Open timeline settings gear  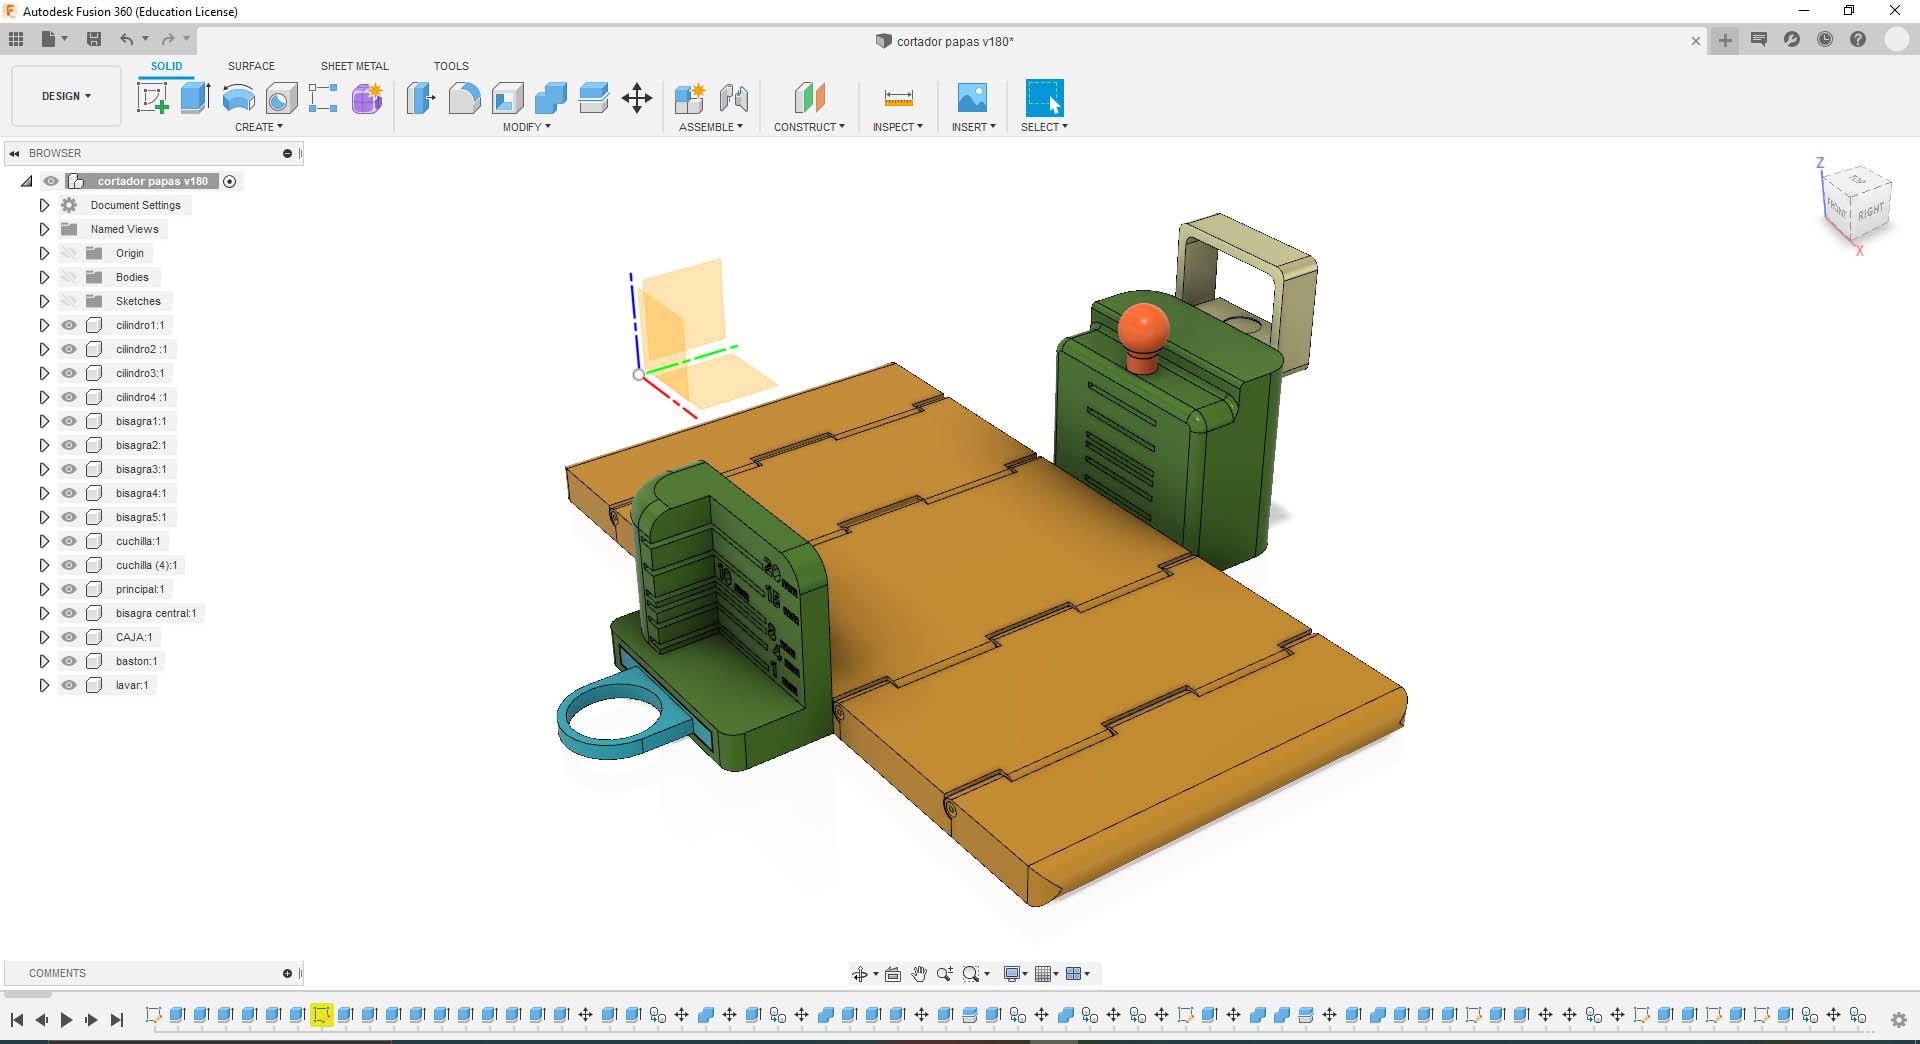pos(1898,1020)
